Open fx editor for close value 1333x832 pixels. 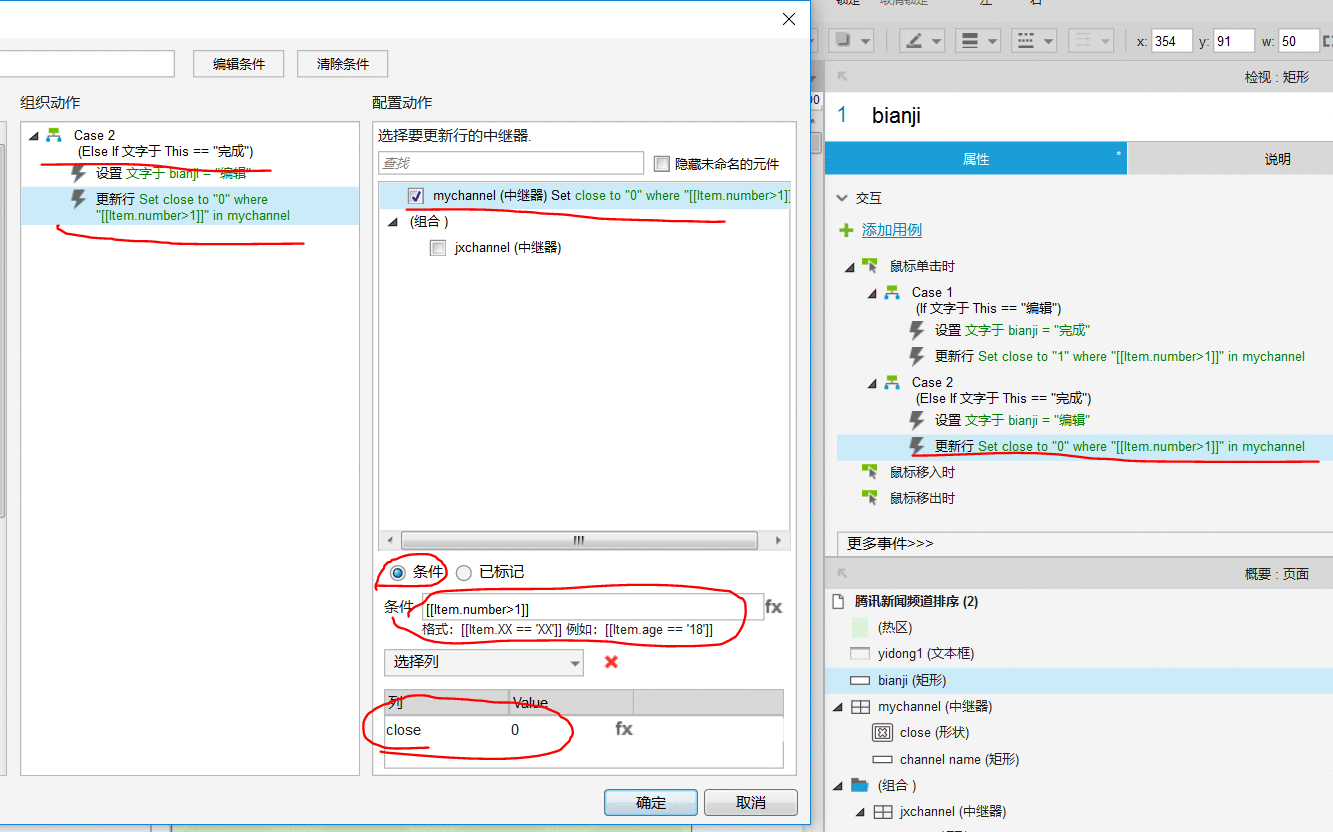pyautogui.click(x=624, y=729)
